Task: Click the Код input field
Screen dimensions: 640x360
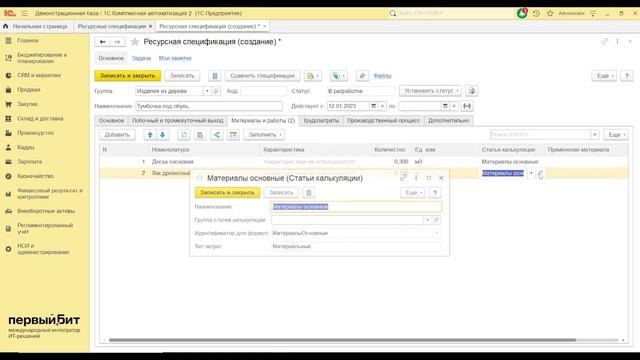Action: click(264, 91)
